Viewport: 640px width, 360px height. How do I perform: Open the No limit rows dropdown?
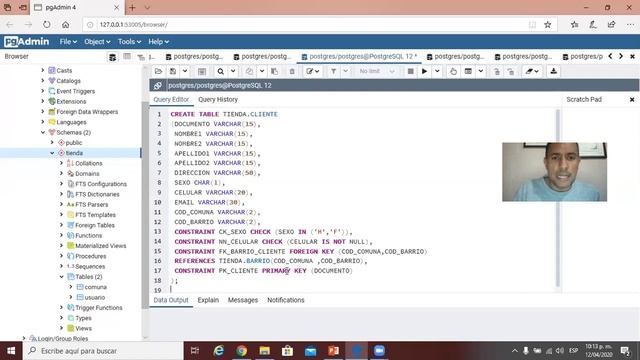tap(376, 71)
